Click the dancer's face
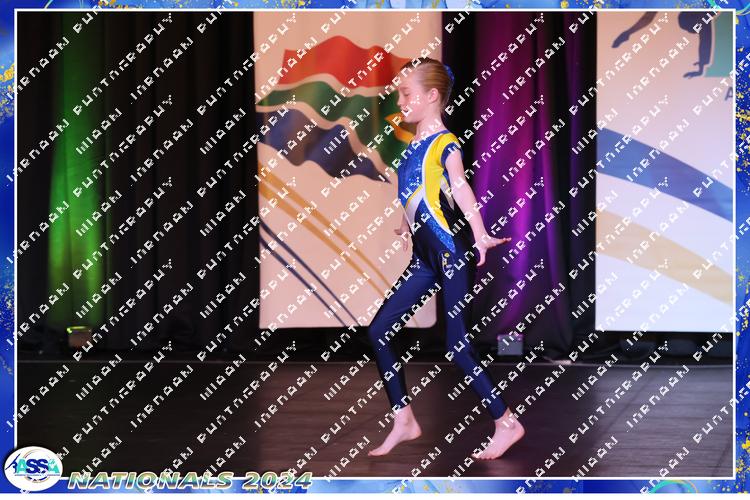Viewport: 750px width, 500px height. pos(413,98)
